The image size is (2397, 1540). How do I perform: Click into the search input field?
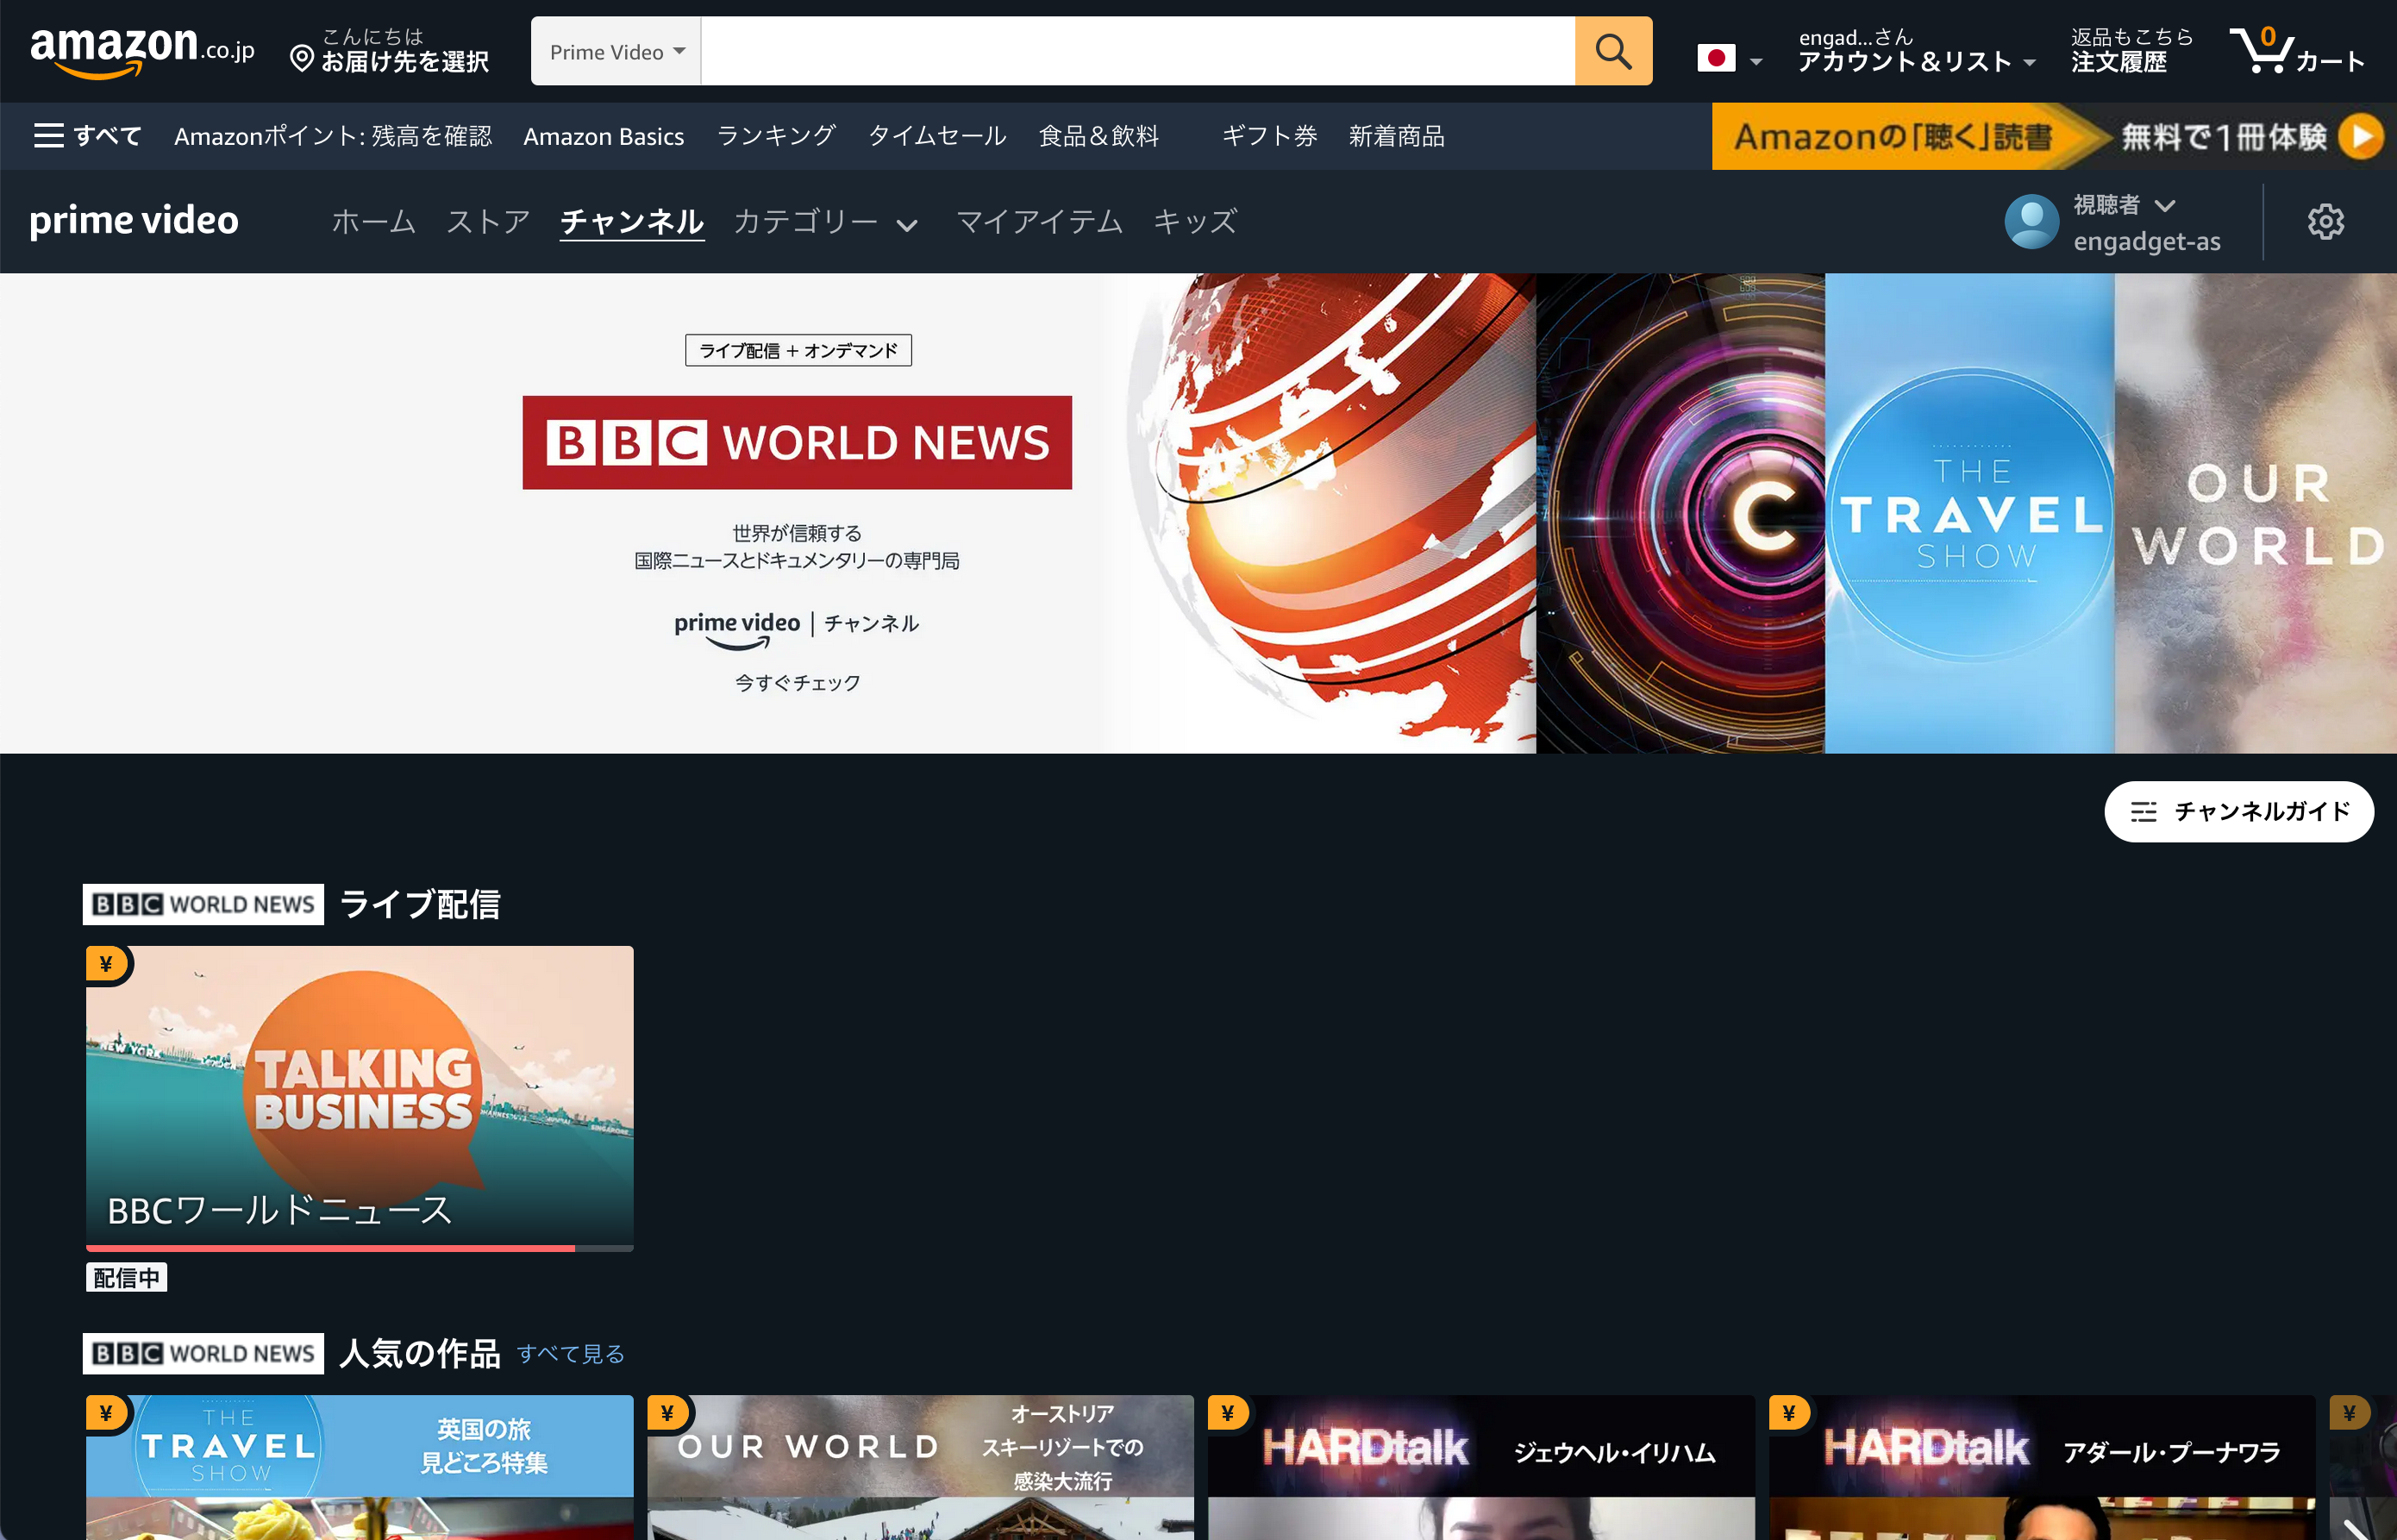(x=1137, y=51)
